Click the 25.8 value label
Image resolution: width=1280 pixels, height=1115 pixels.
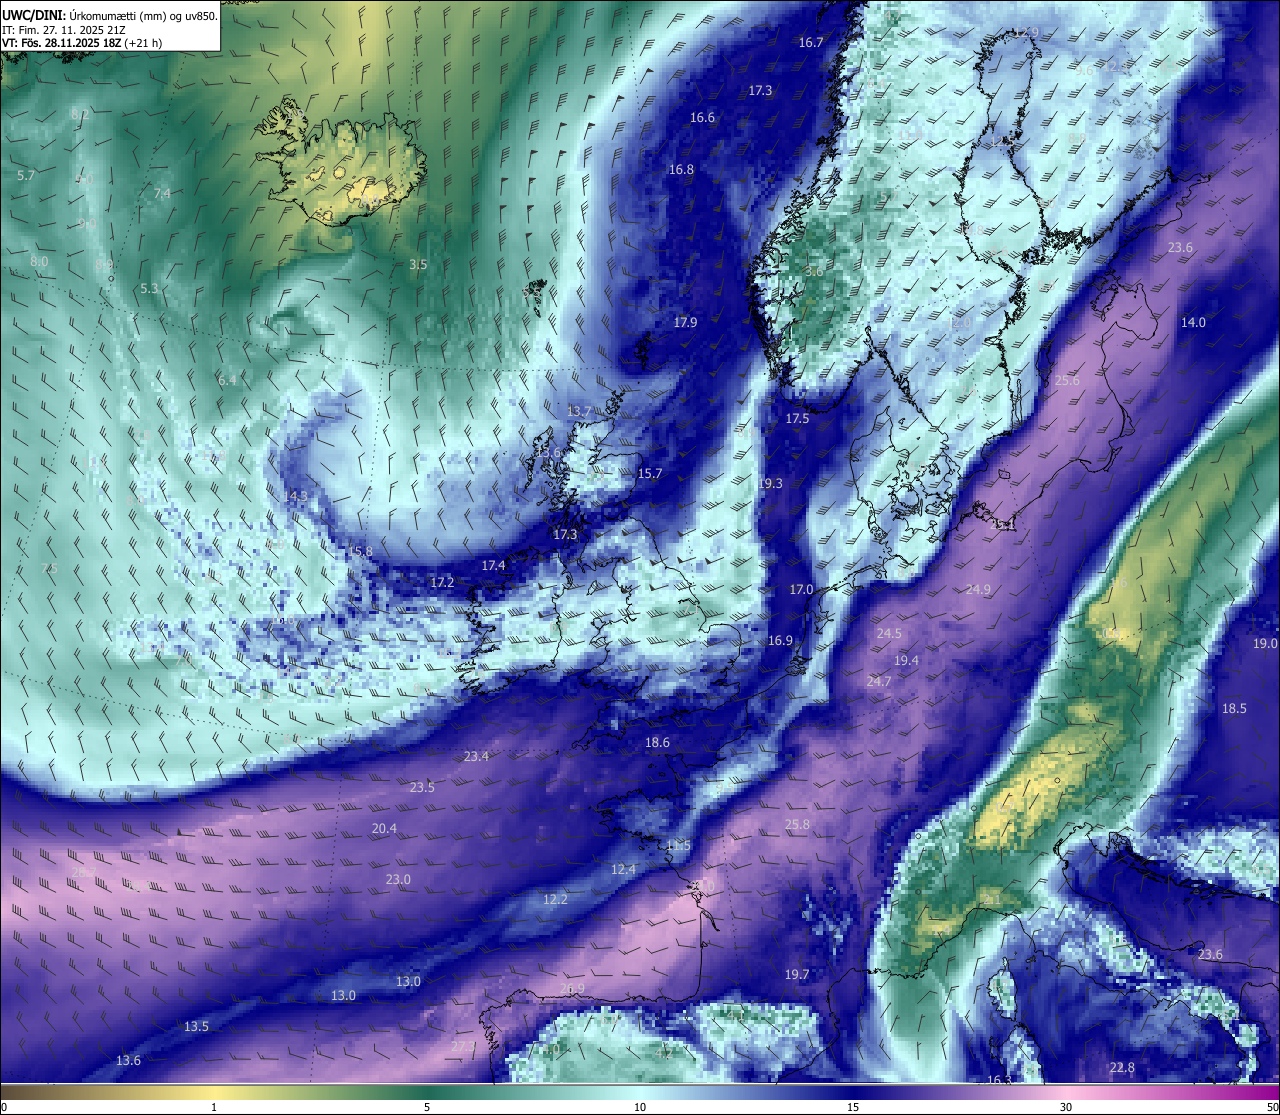click(797, 825)
